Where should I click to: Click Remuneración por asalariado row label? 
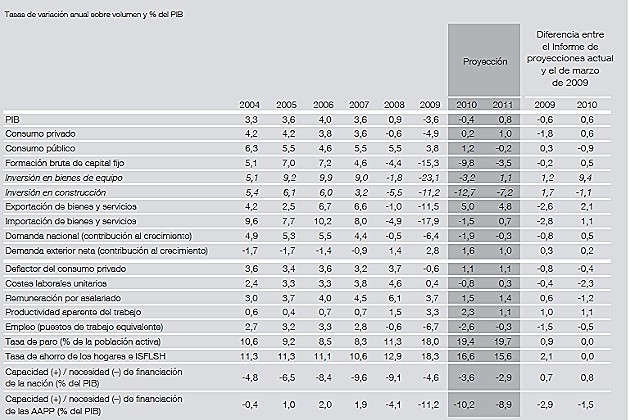coord(60,298)
